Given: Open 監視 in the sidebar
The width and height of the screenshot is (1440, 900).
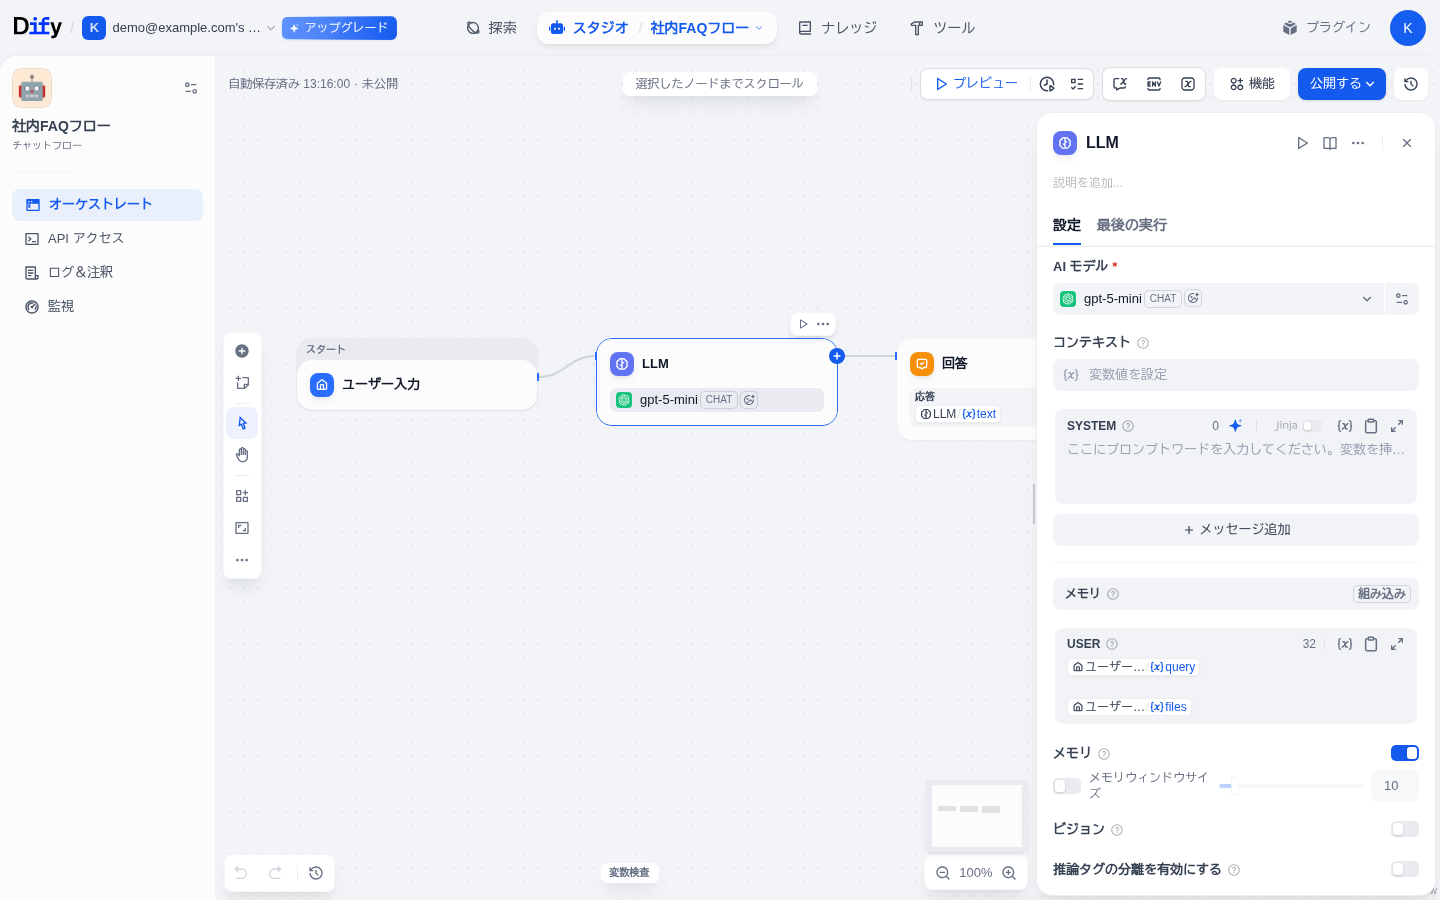Looking at the screenshot, I should 107,306.
